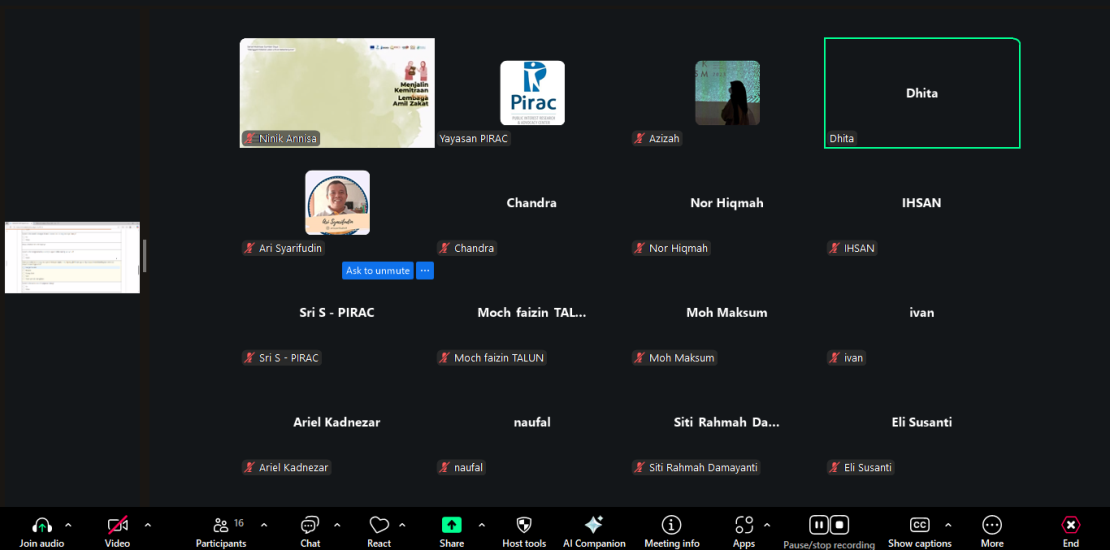Click the red End meeting button
1110x550 pixels.
1071,525
